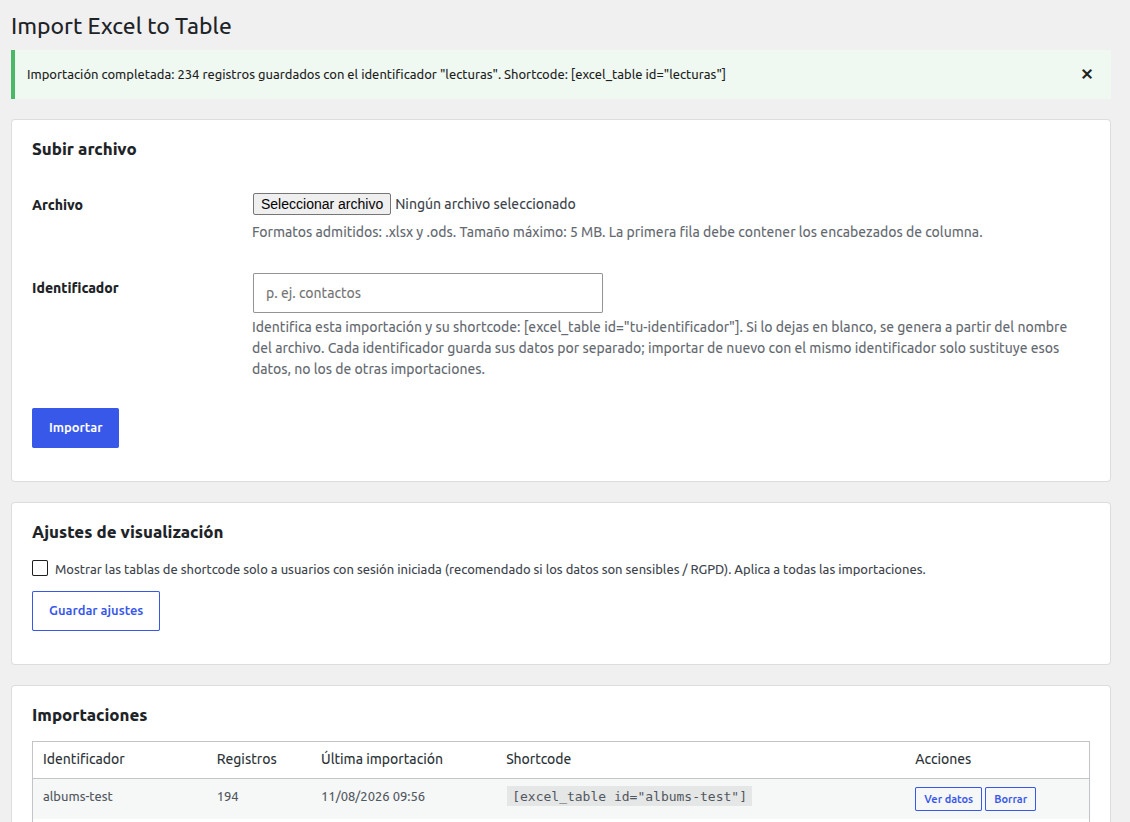
Task: Click the blue Importar button
Action: point(75,428)
